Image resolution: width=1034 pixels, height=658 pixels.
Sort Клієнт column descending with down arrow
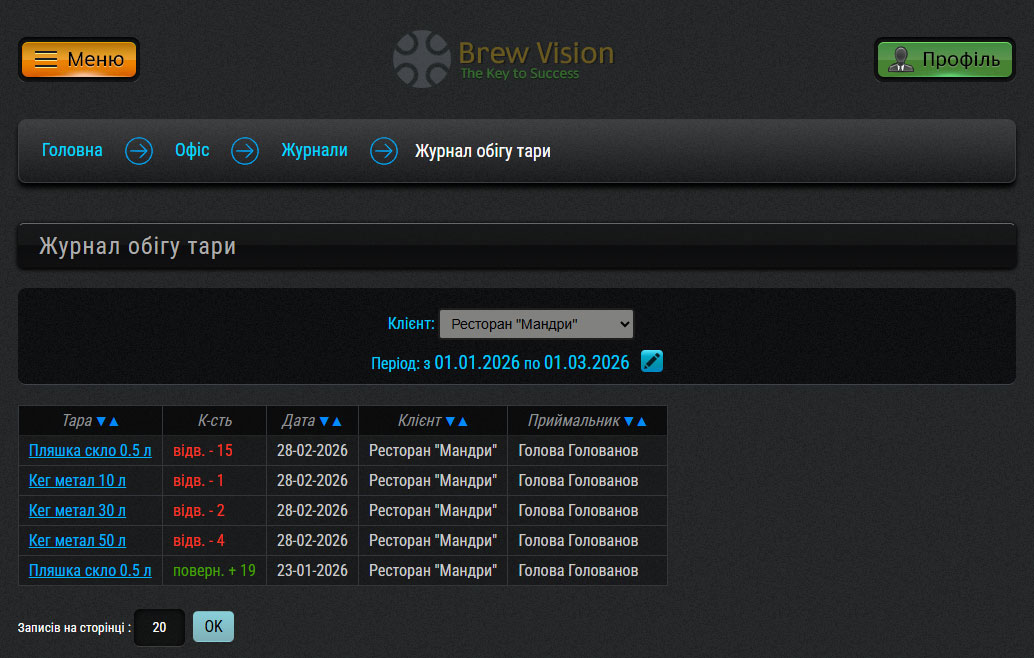click(x=450, y=422)
